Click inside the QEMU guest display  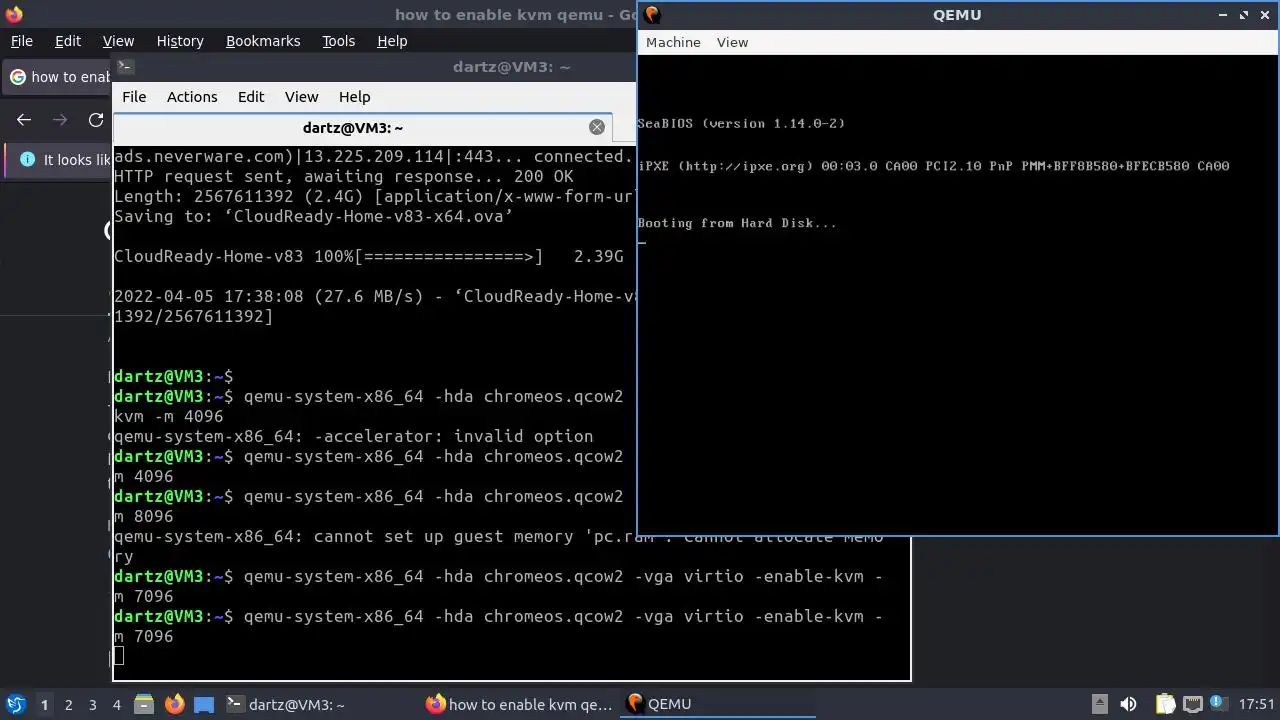point(958,294)
